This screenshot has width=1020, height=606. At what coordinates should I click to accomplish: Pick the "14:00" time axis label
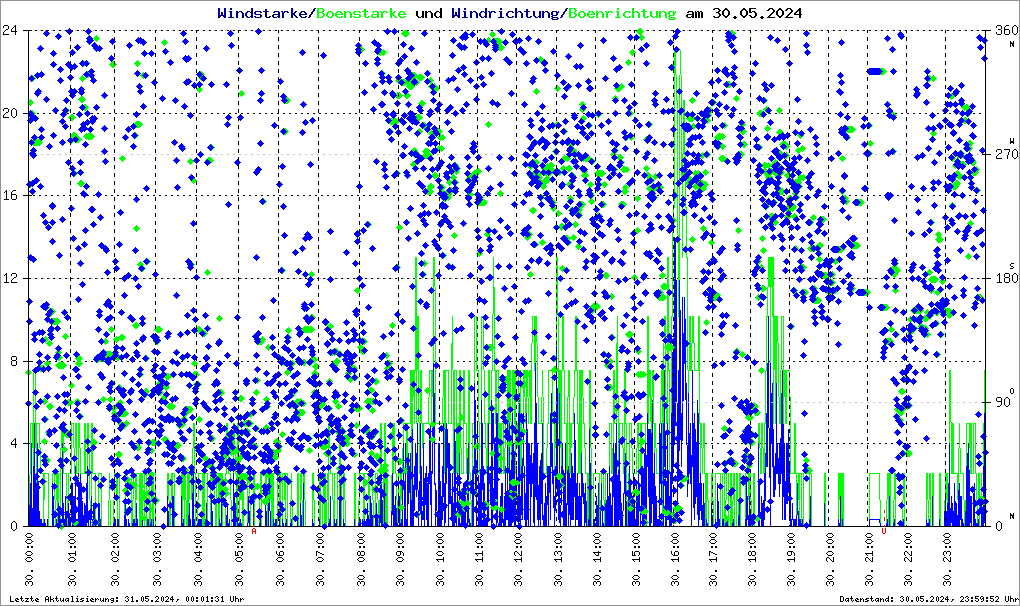[x=597, y=559]
